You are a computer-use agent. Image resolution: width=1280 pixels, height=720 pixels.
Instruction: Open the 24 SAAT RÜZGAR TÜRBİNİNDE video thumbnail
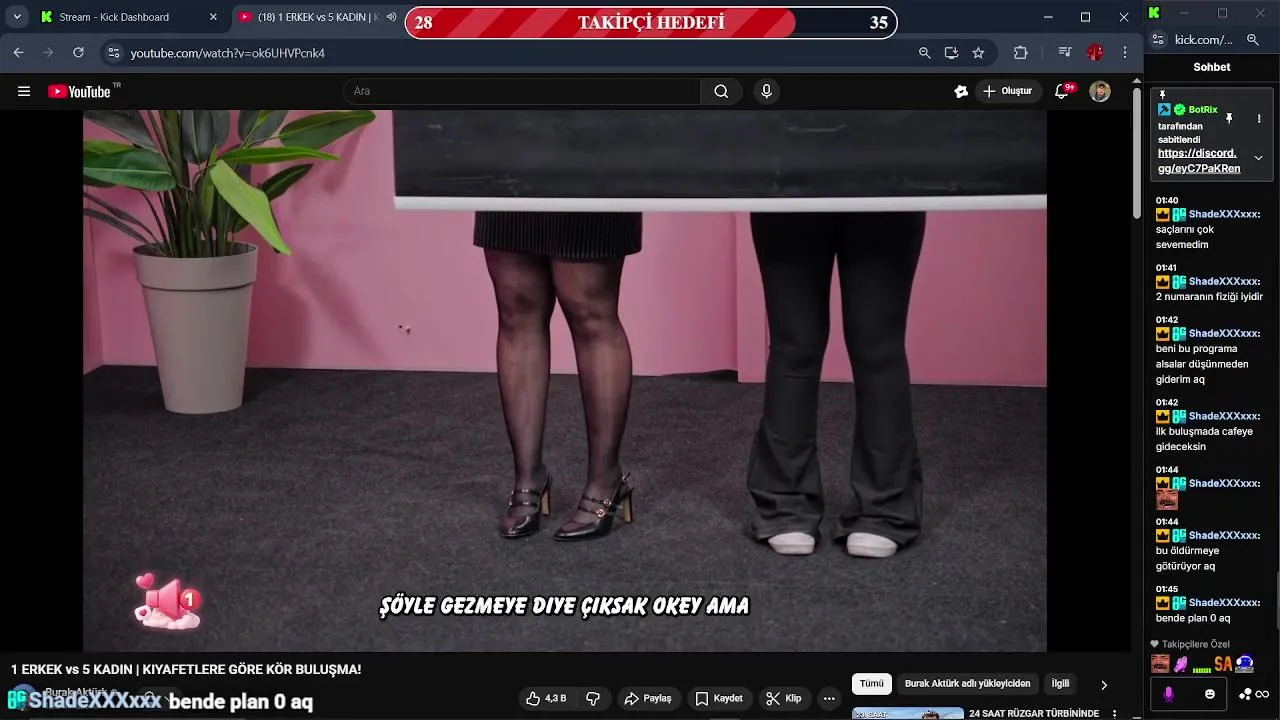coord(908,713)
